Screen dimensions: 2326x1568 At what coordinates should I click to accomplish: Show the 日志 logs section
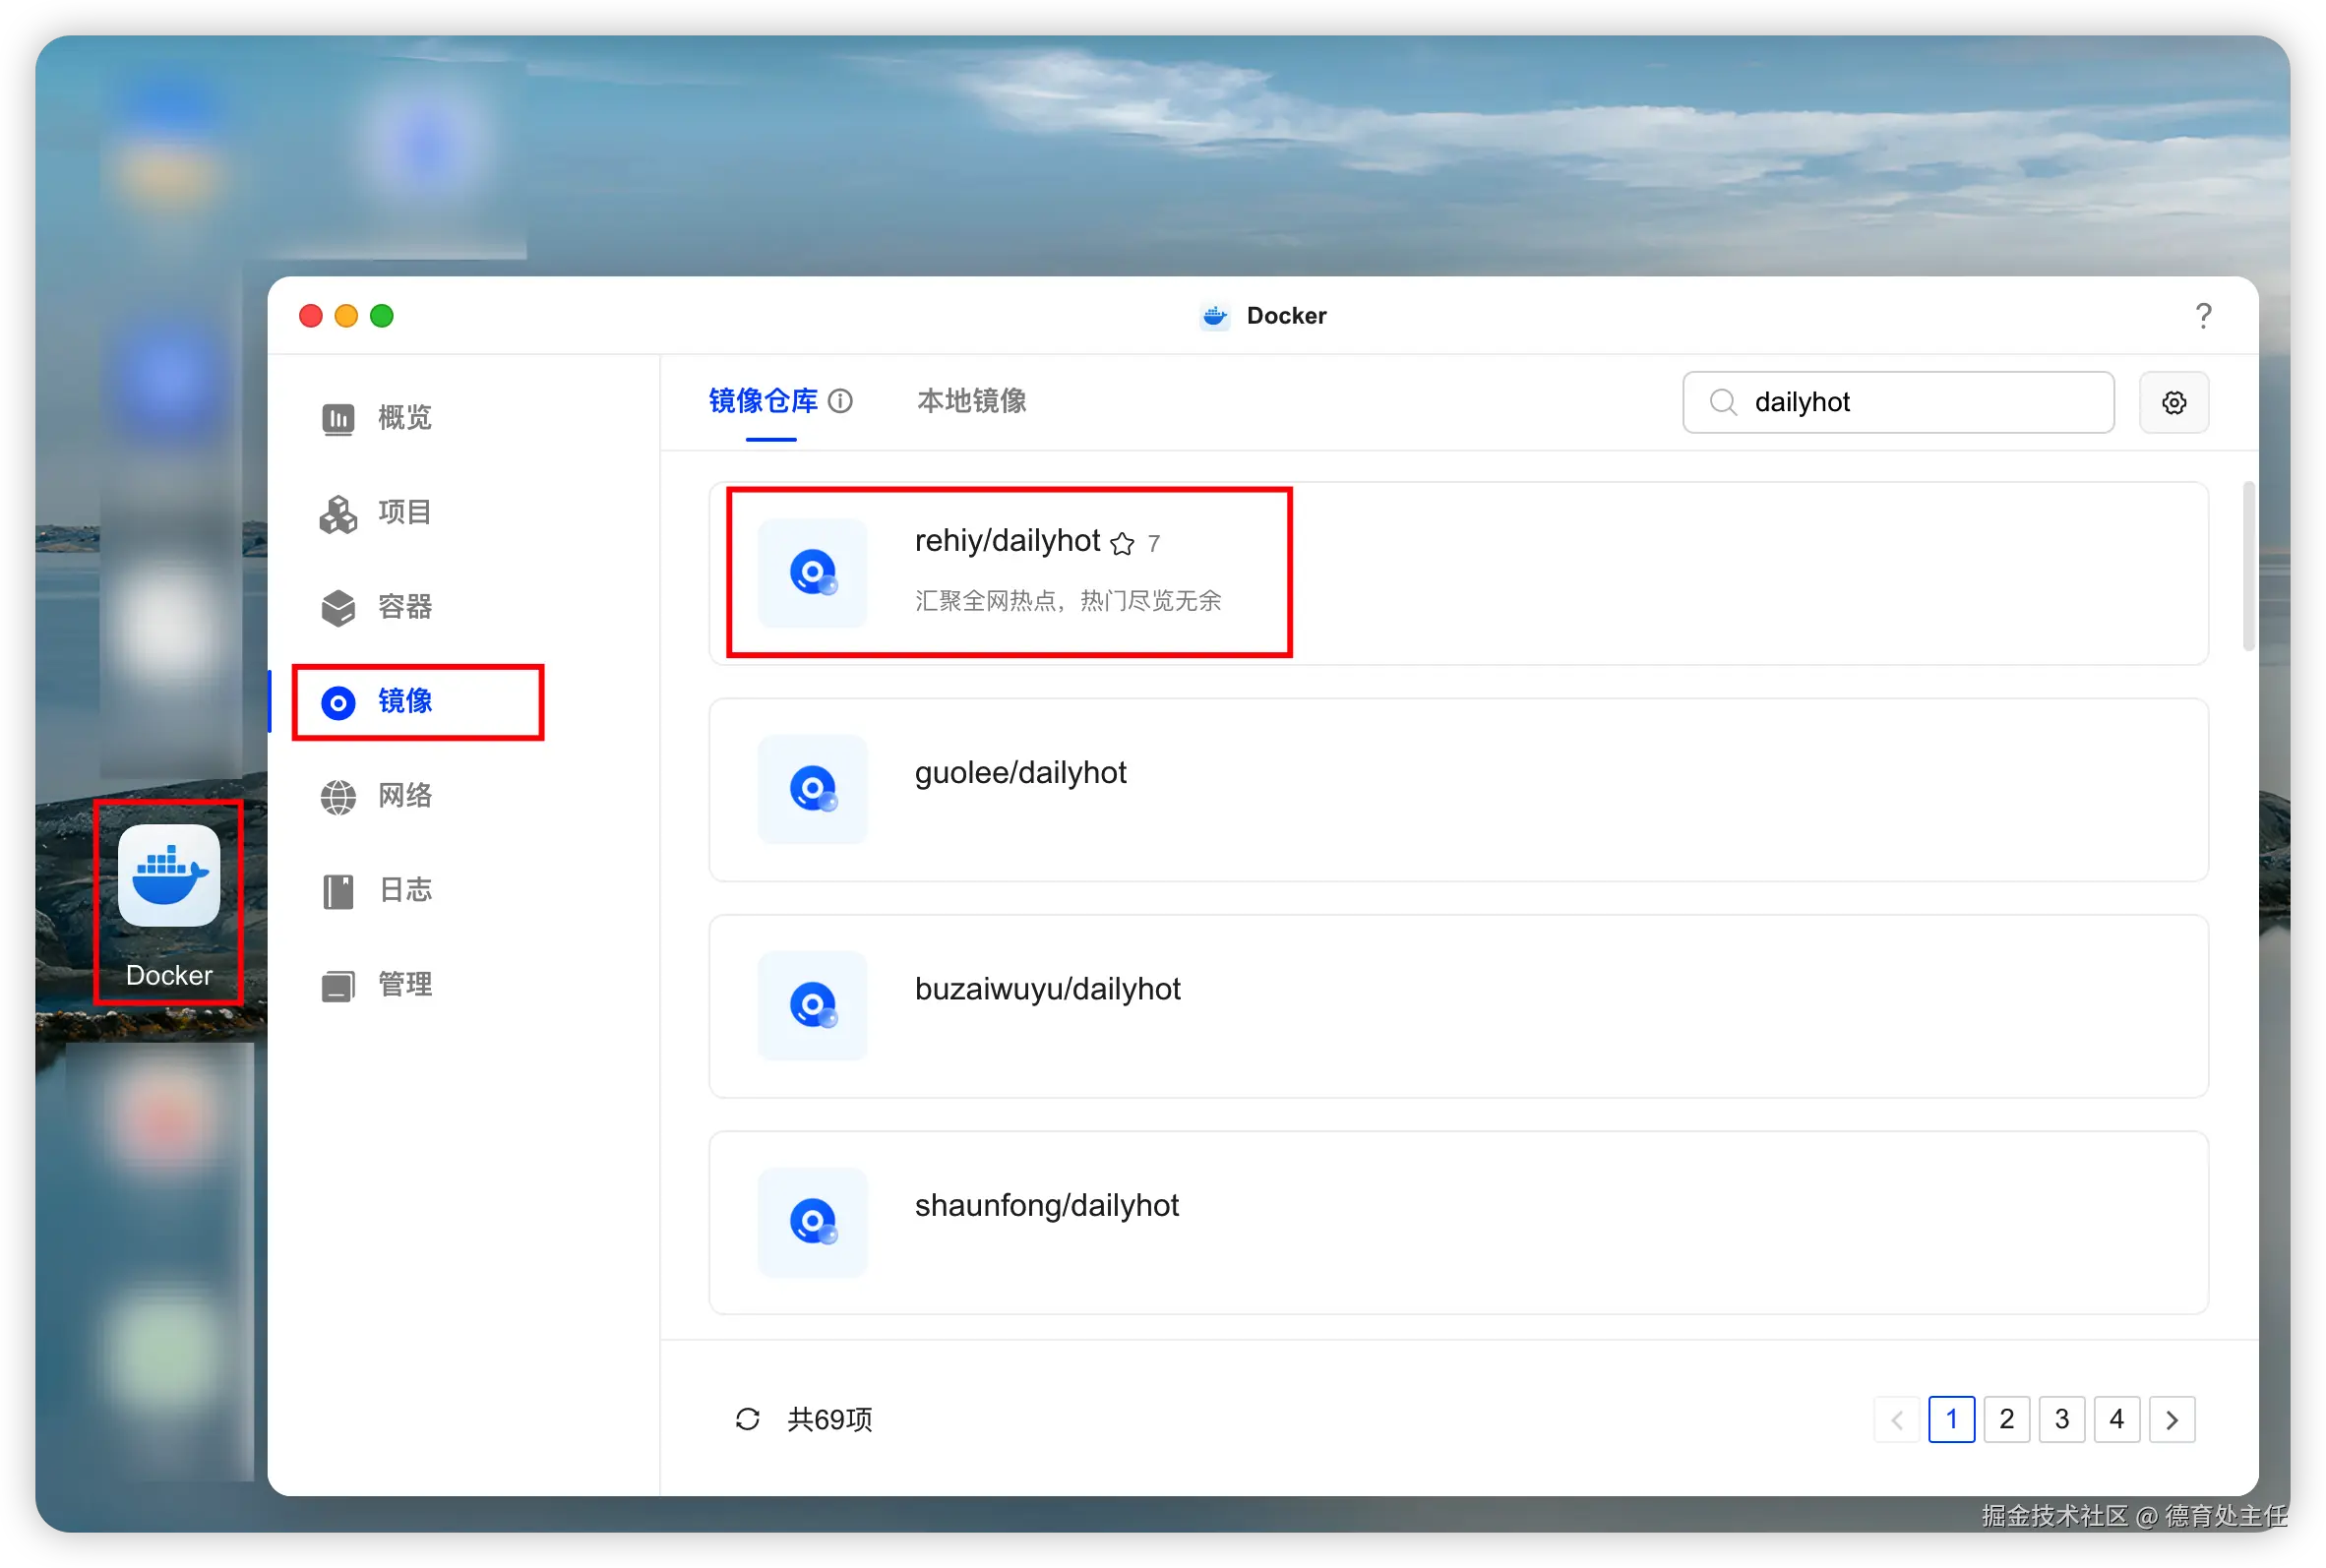click(376, 890)
